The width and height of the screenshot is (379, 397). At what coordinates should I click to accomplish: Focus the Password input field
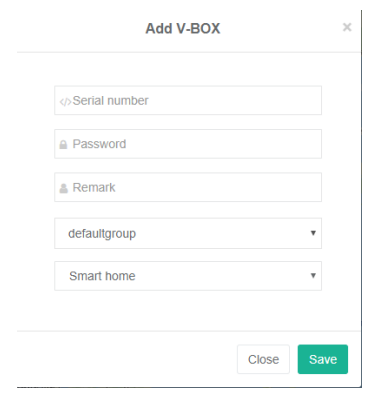coord(188,144)
